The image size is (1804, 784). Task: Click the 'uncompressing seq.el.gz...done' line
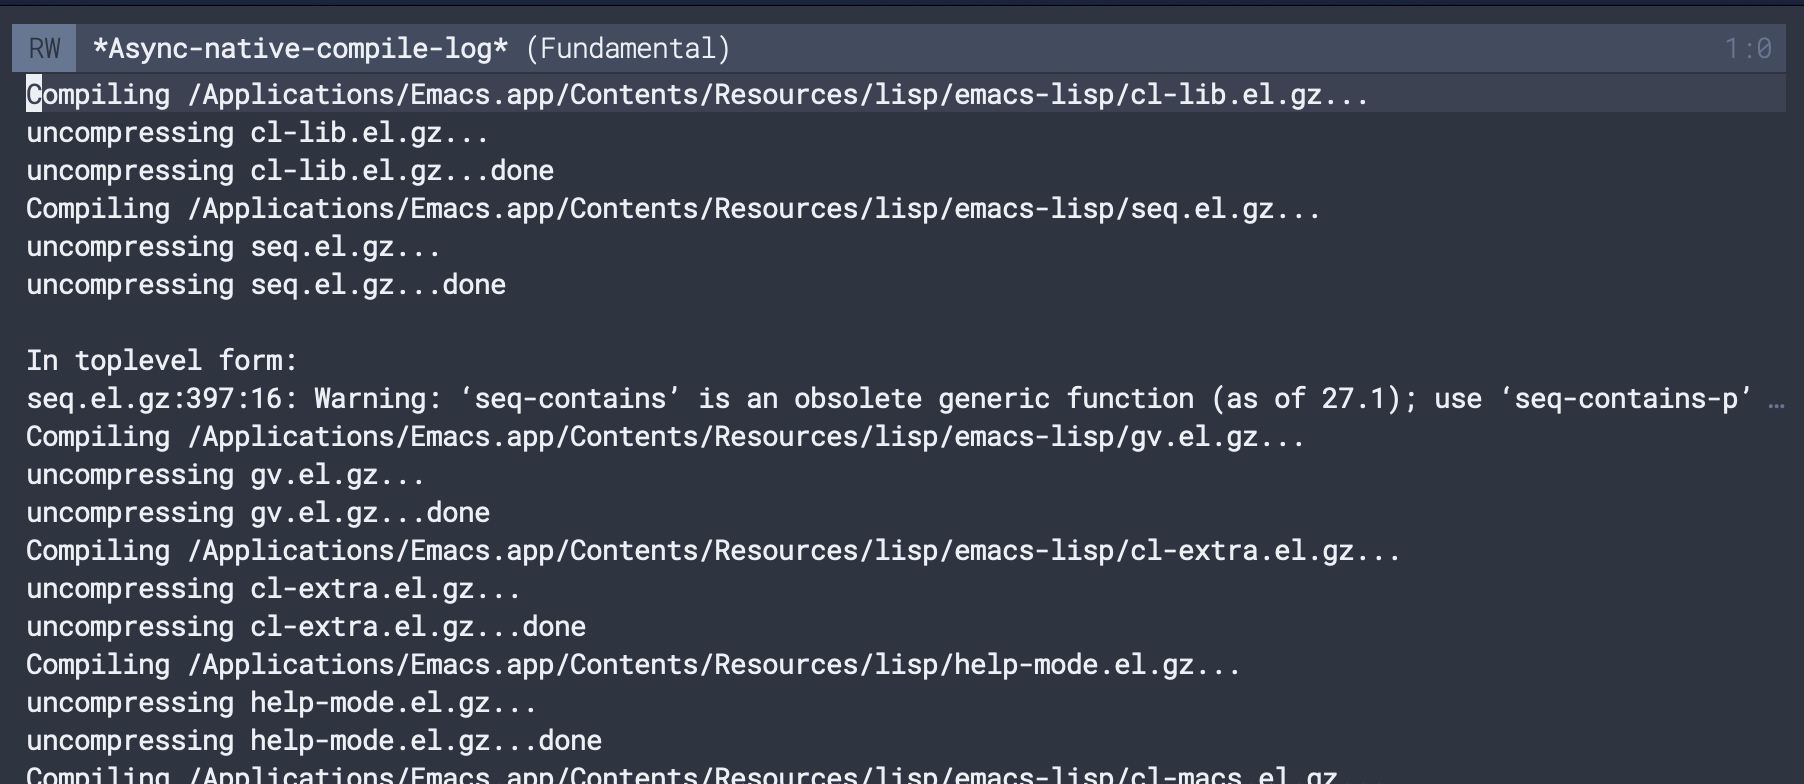tap(266, 285)
